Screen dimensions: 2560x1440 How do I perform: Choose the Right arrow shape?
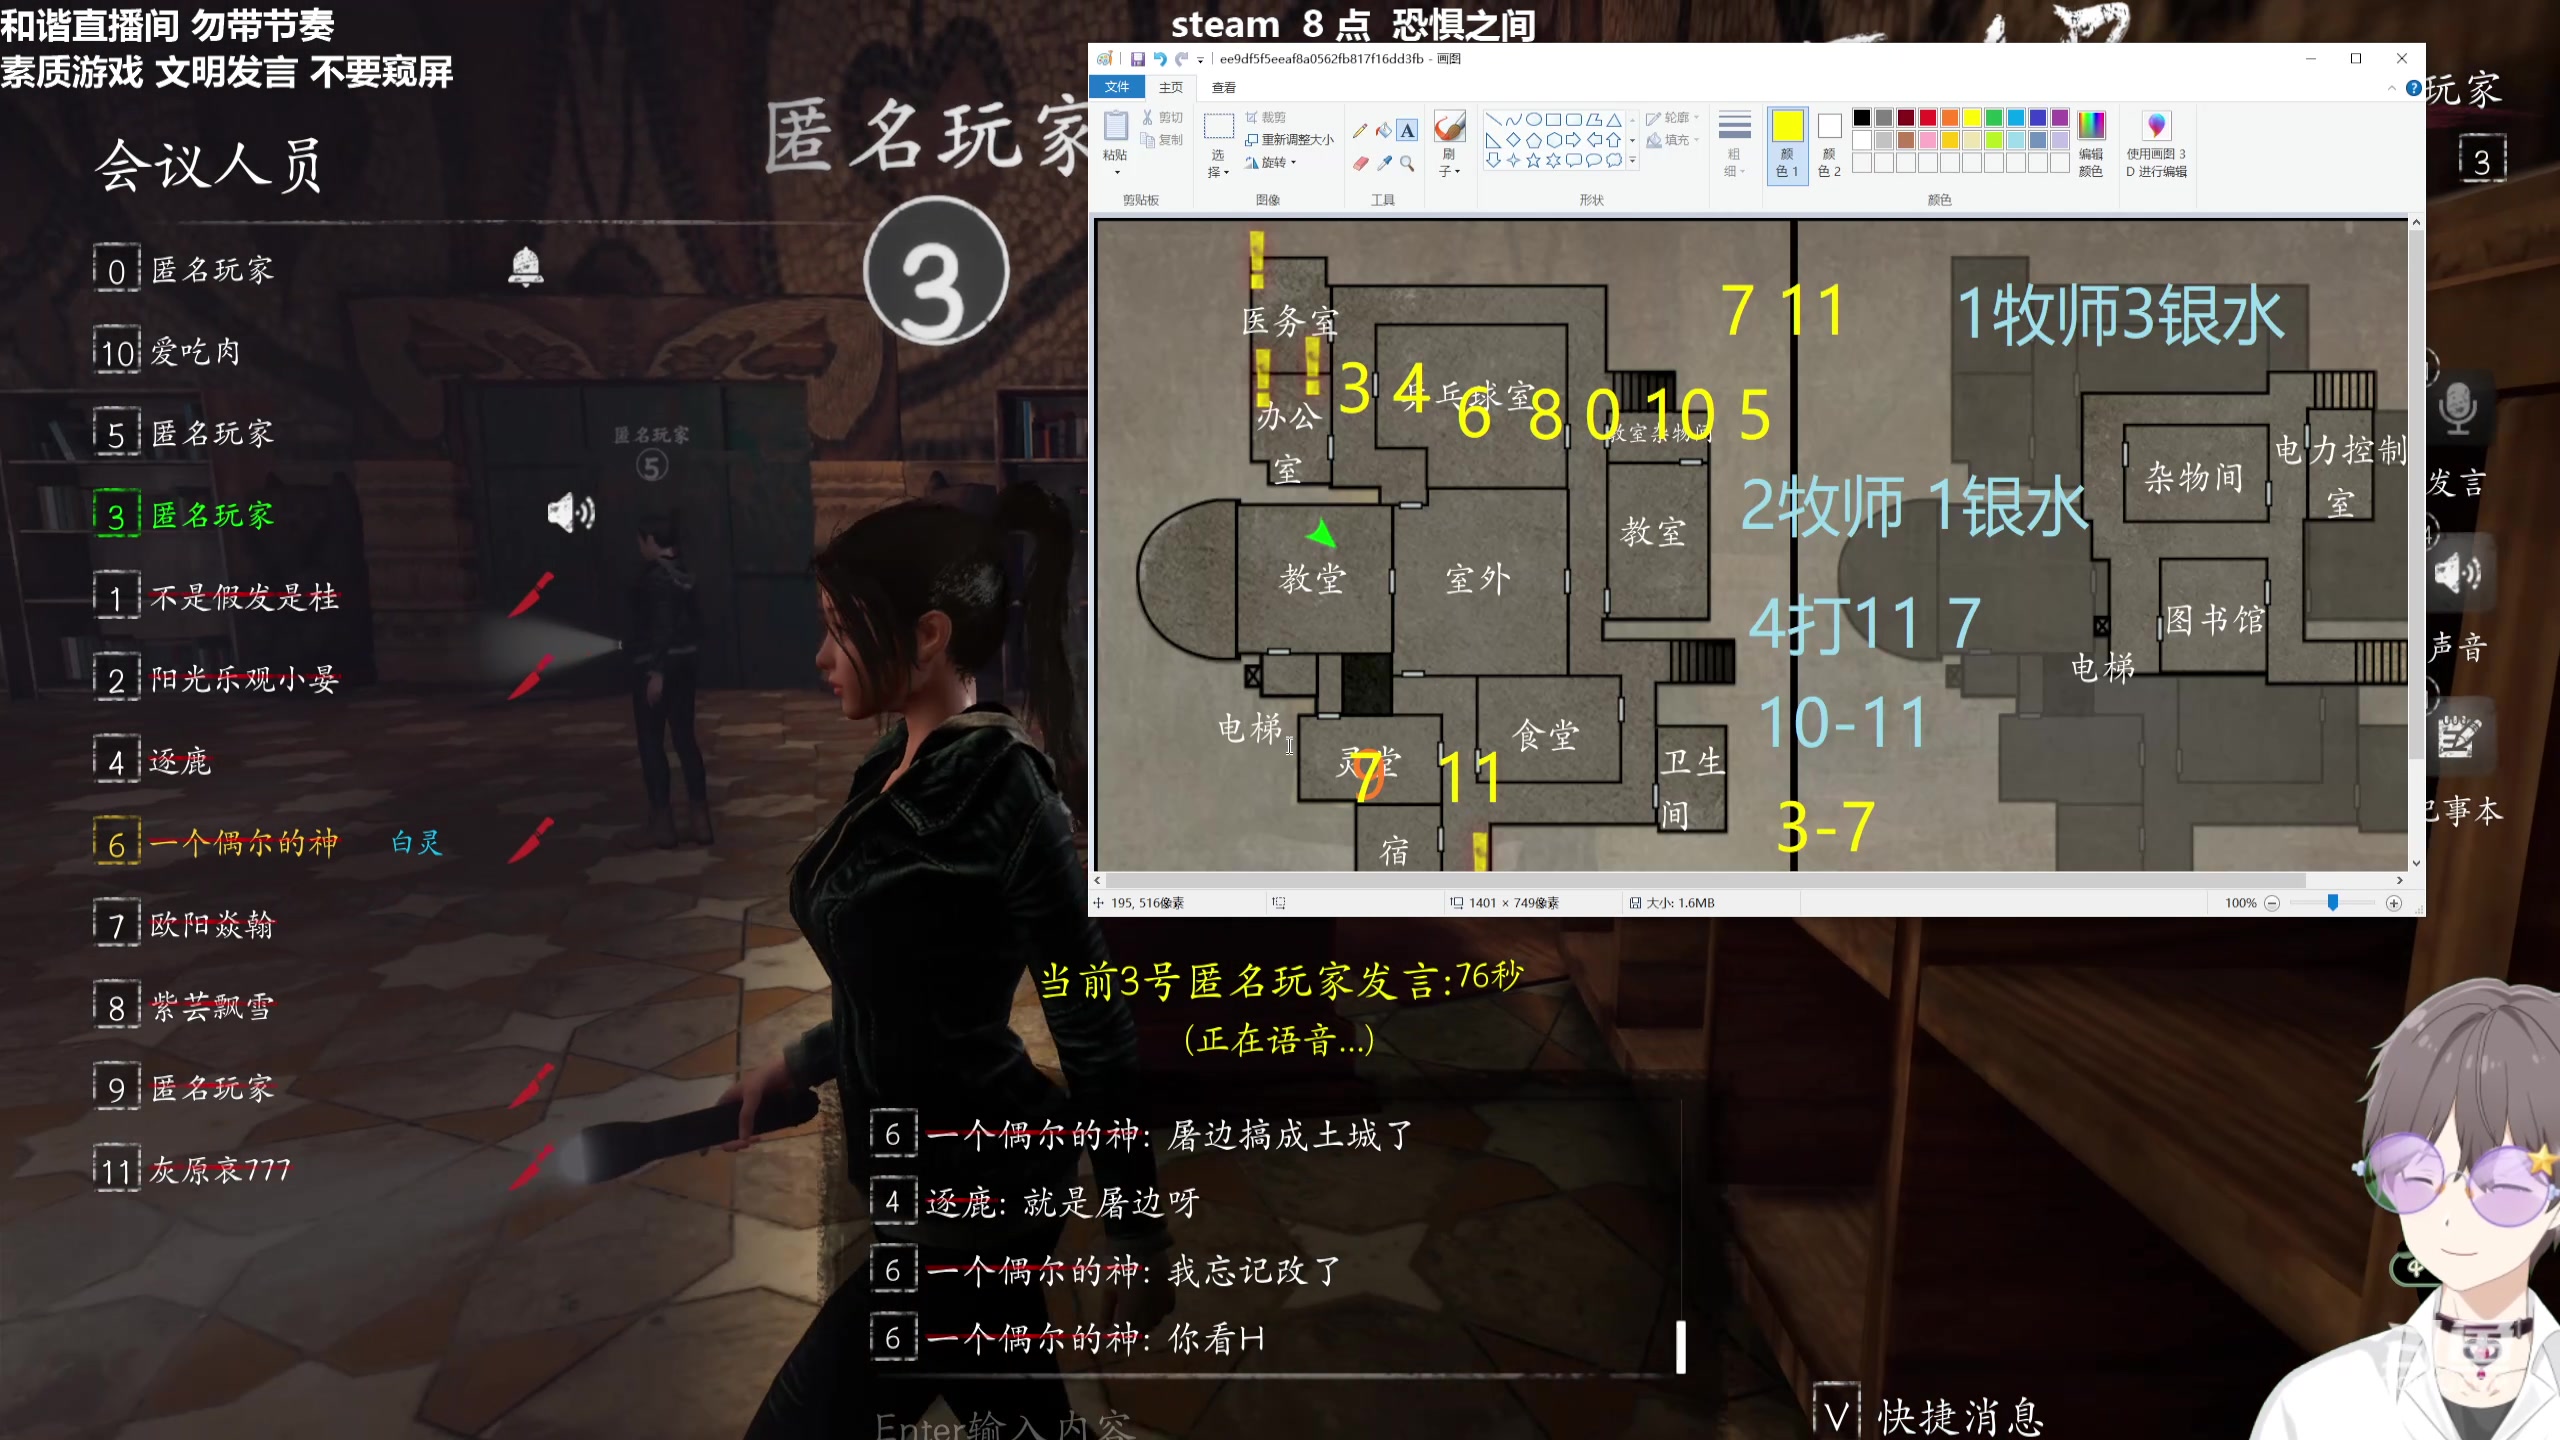1573,140
